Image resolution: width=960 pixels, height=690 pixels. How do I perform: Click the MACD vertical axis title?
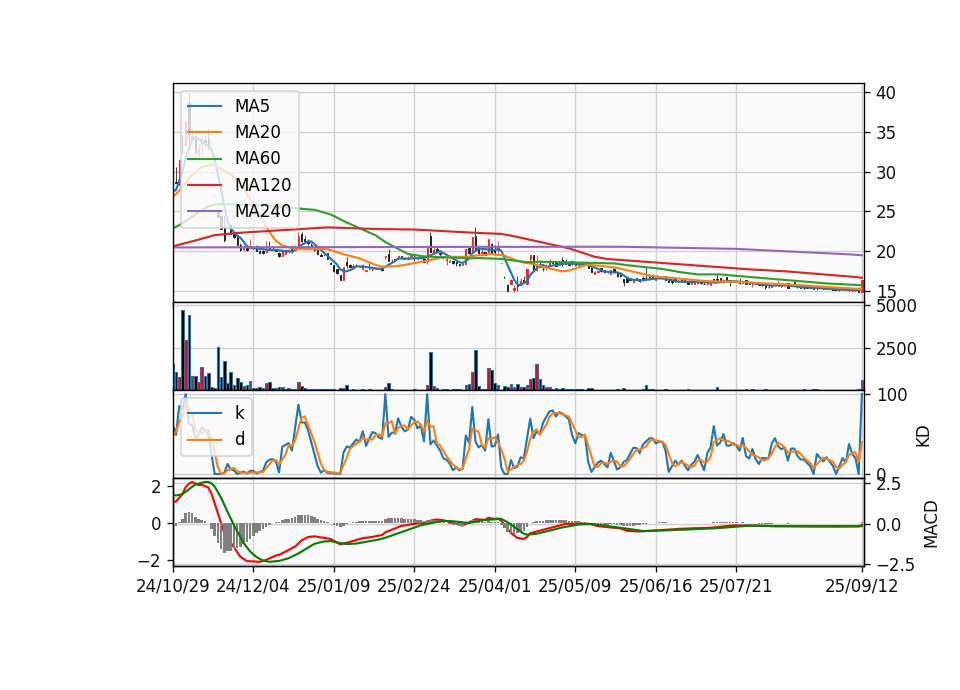tap(931, 524)
